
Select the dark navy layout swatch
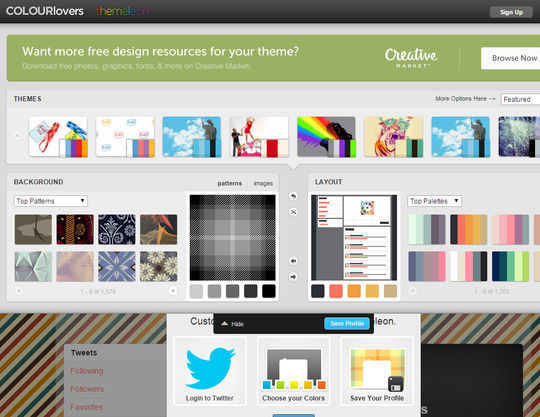point(318,291)
